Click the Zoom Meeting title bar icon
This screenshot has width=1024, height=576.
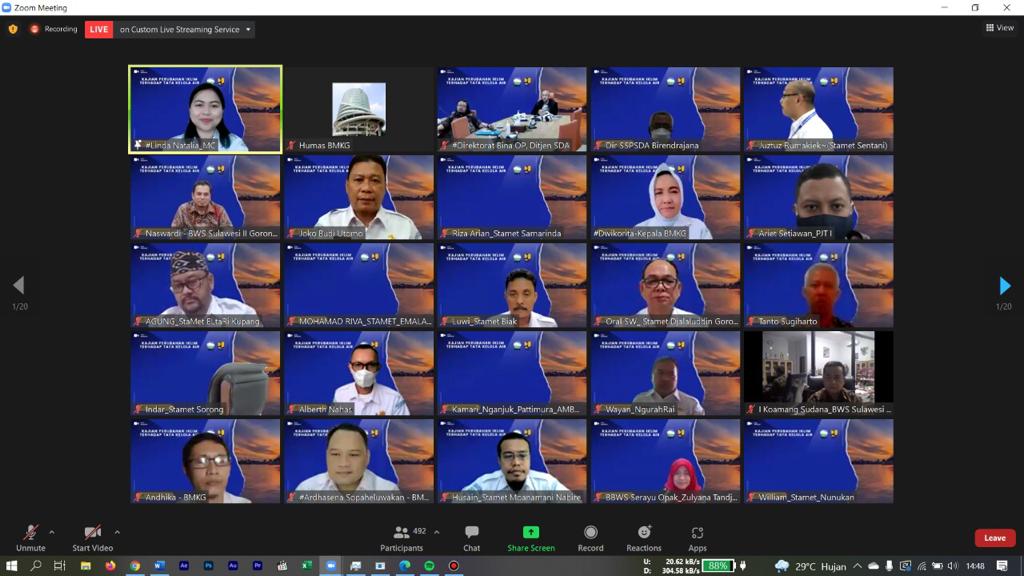10,8
